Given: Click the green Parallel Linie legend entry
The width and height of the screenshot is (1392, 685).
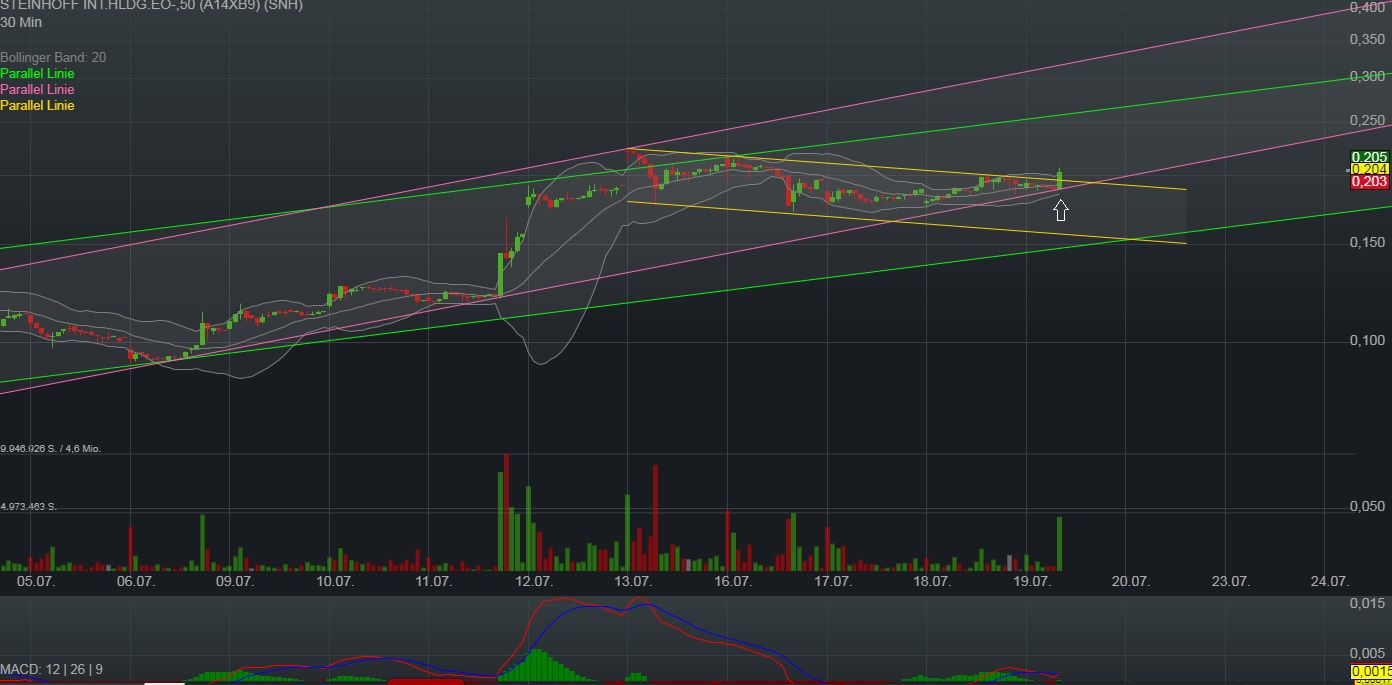Looking at the screenshot, I should coord(37,73).
